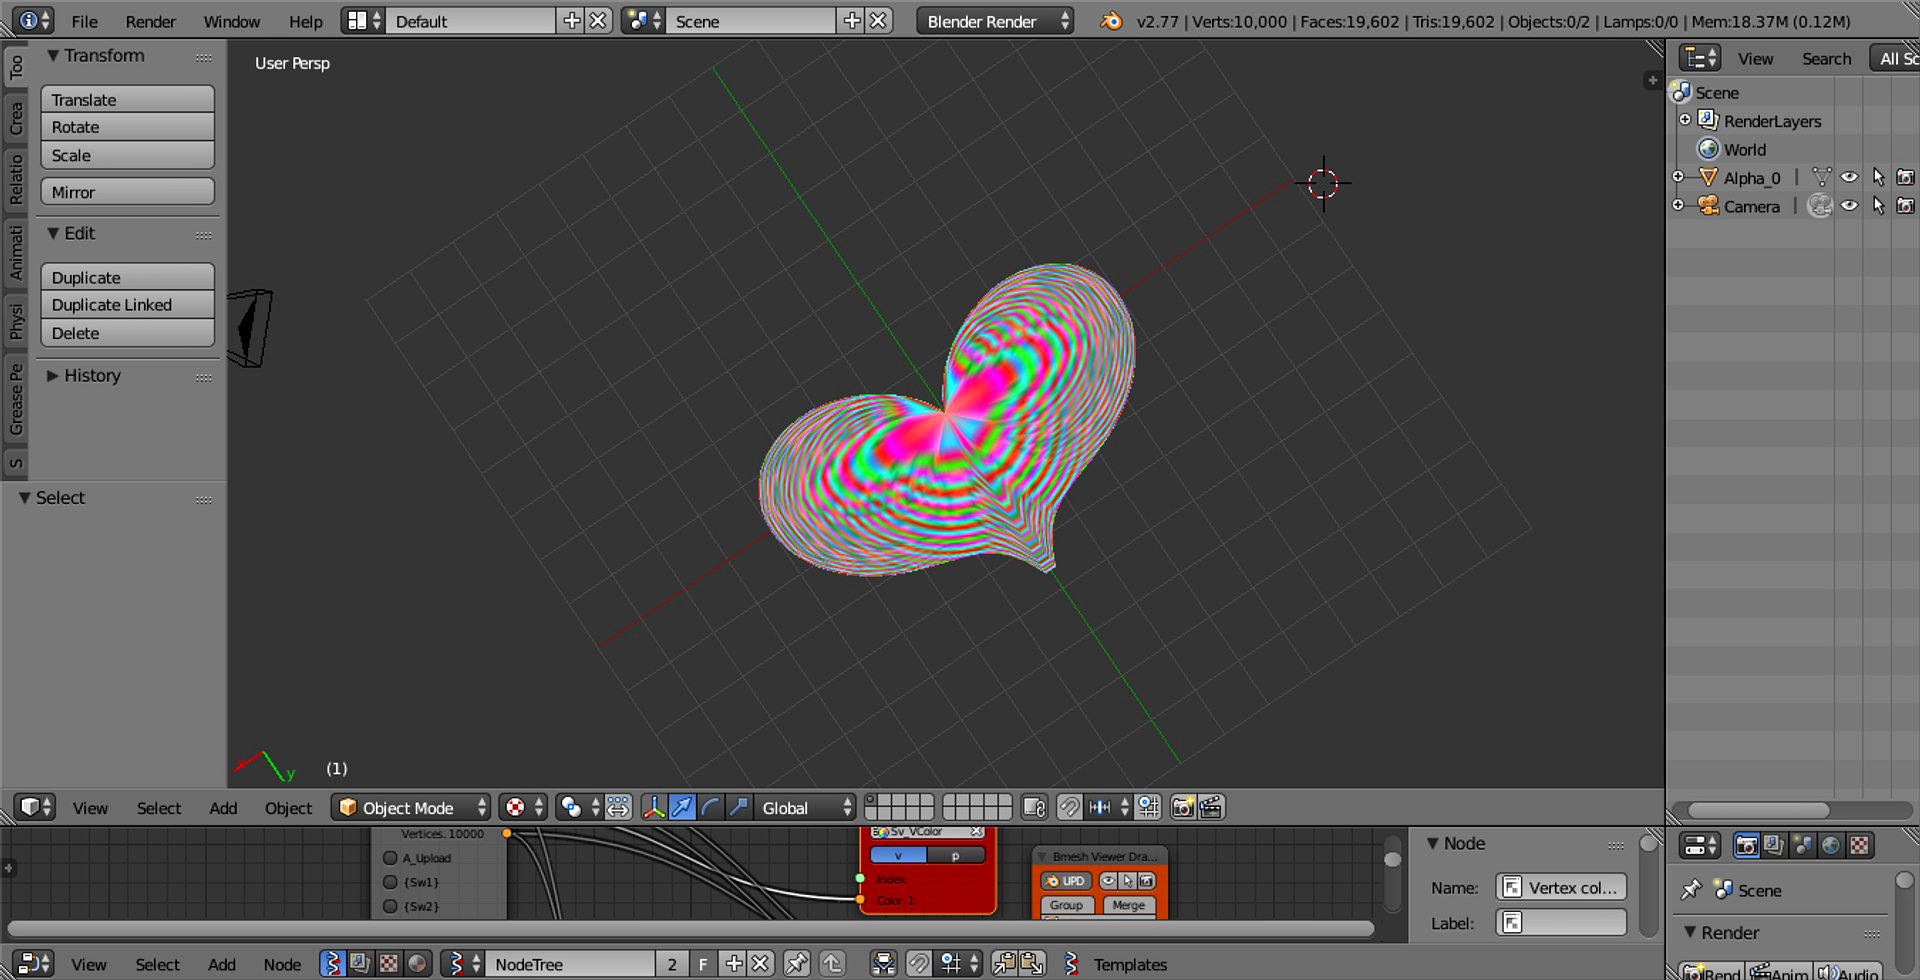
Task: Click the UPD button on Bmesh Viewer node
Action: [1065, 881]
